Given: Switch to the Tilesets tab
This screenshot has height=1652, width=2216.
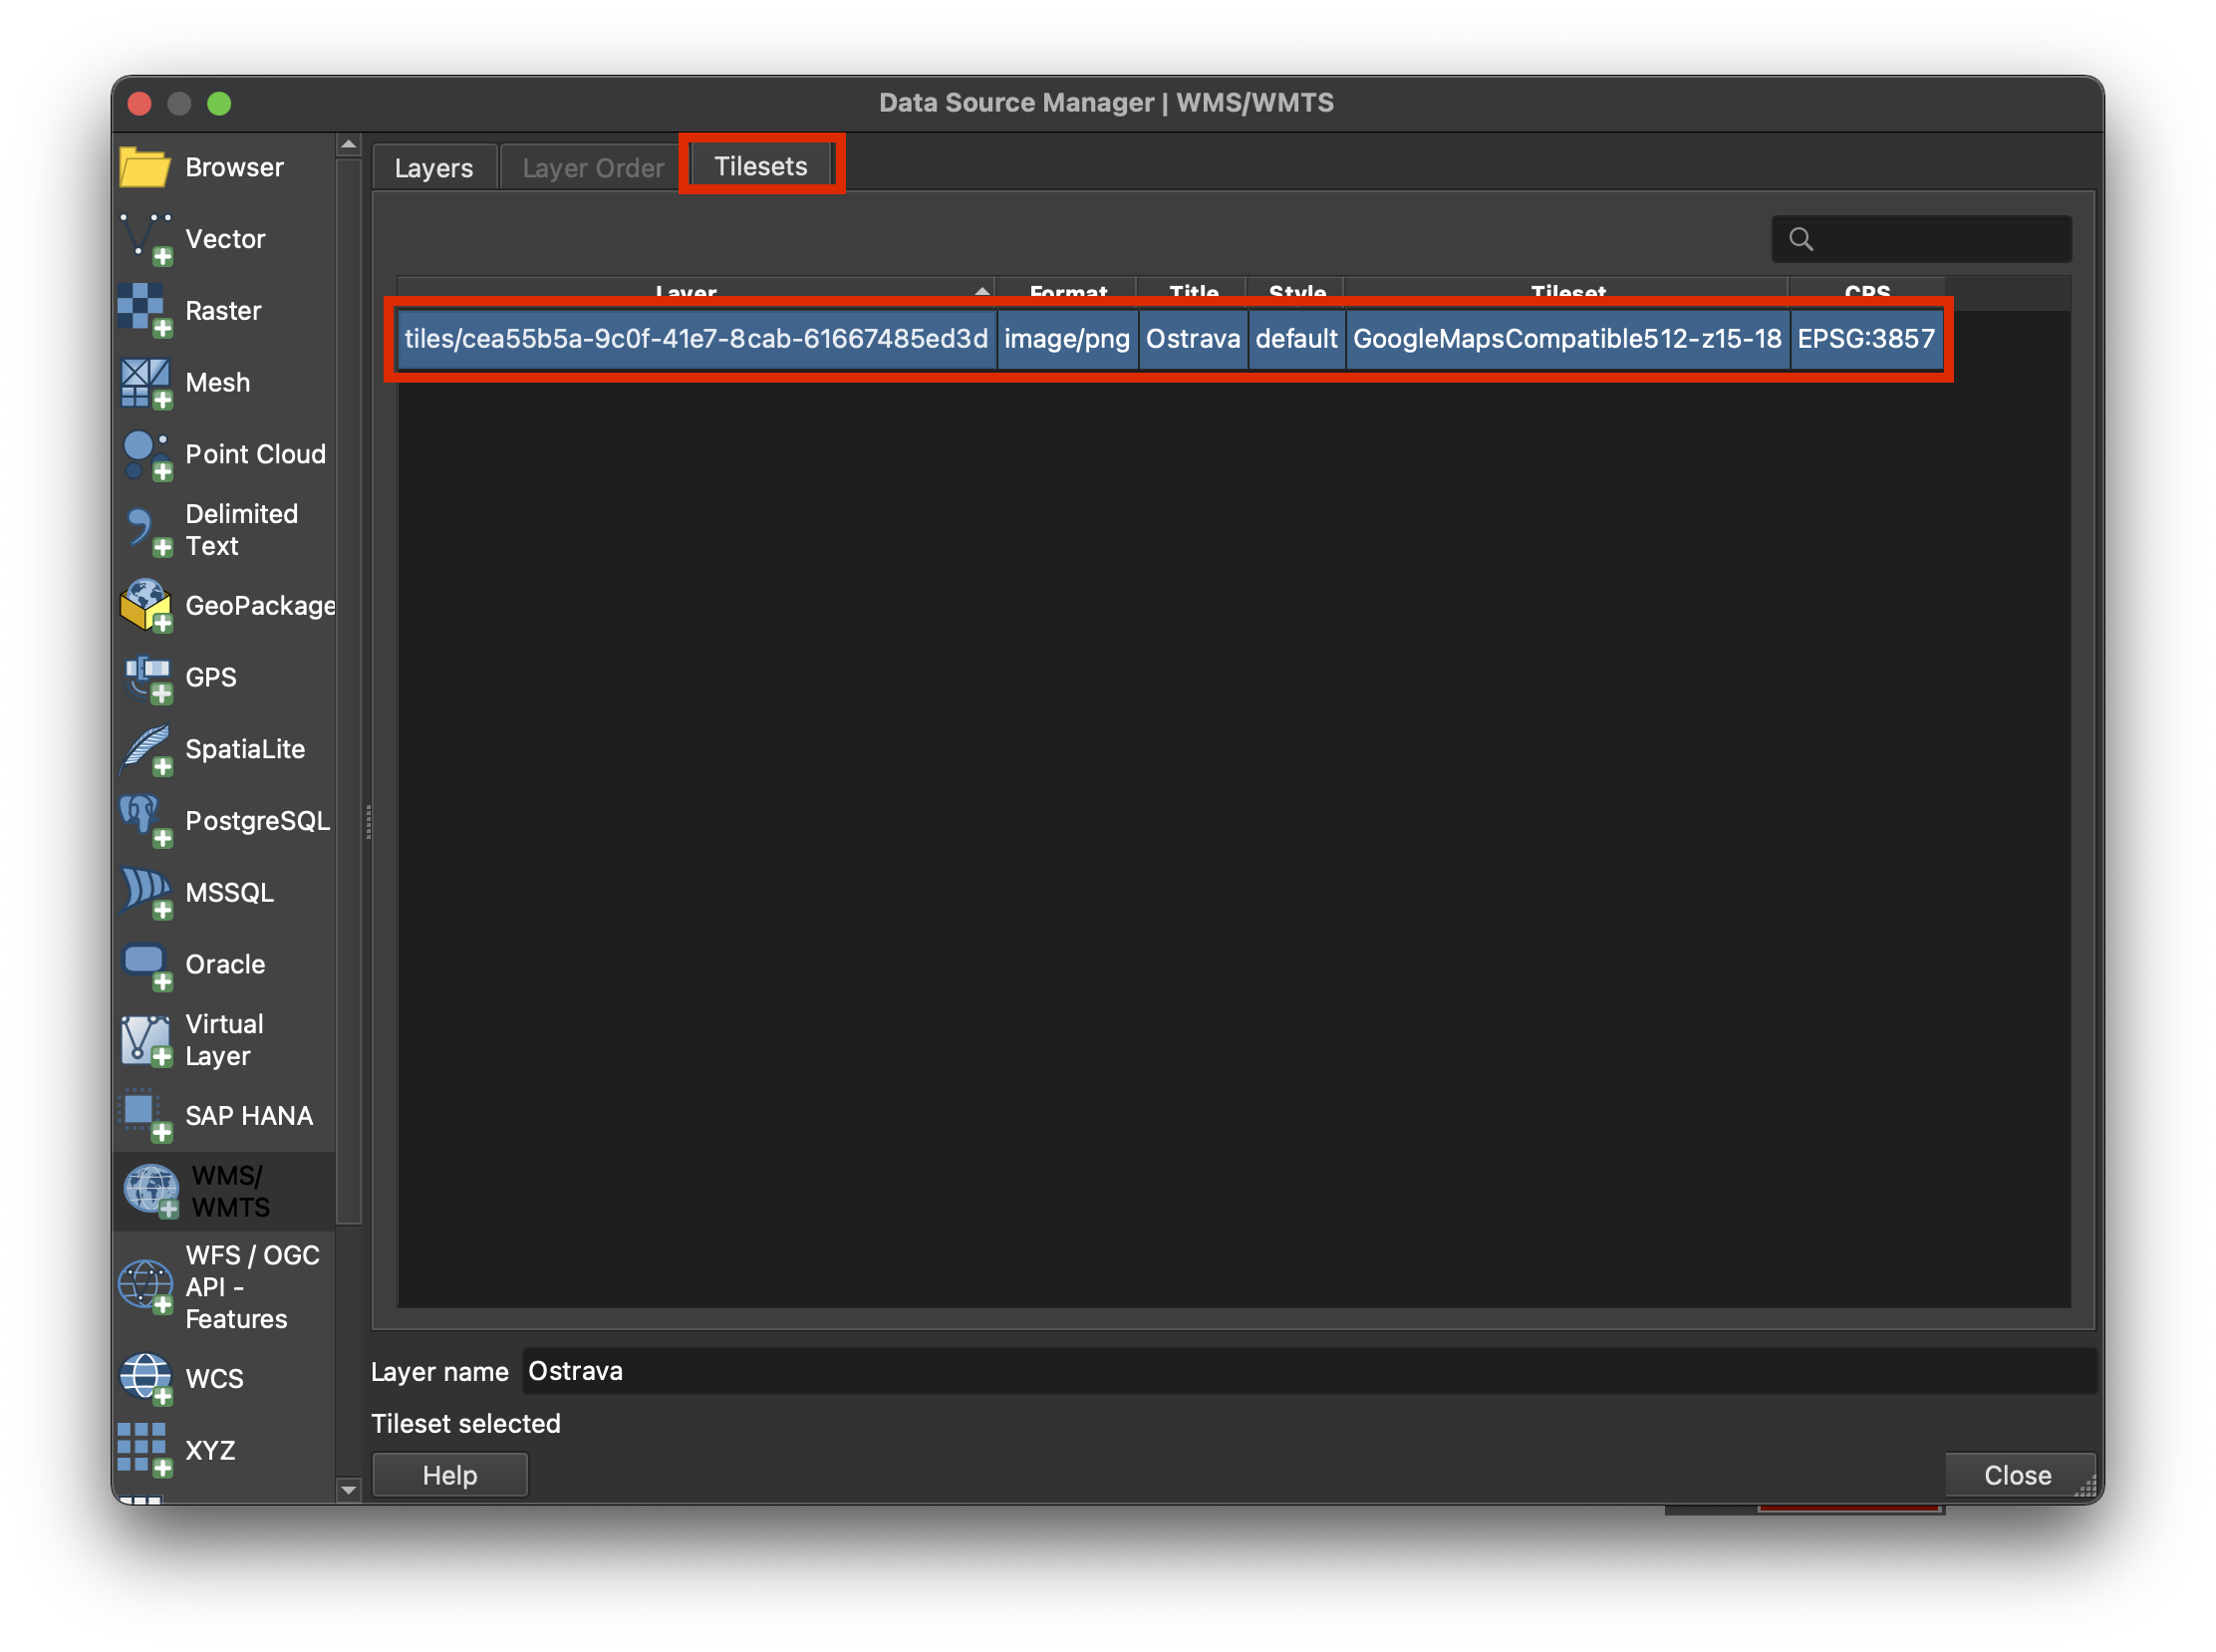Looking at the screenshot, I should click(760, 166).
